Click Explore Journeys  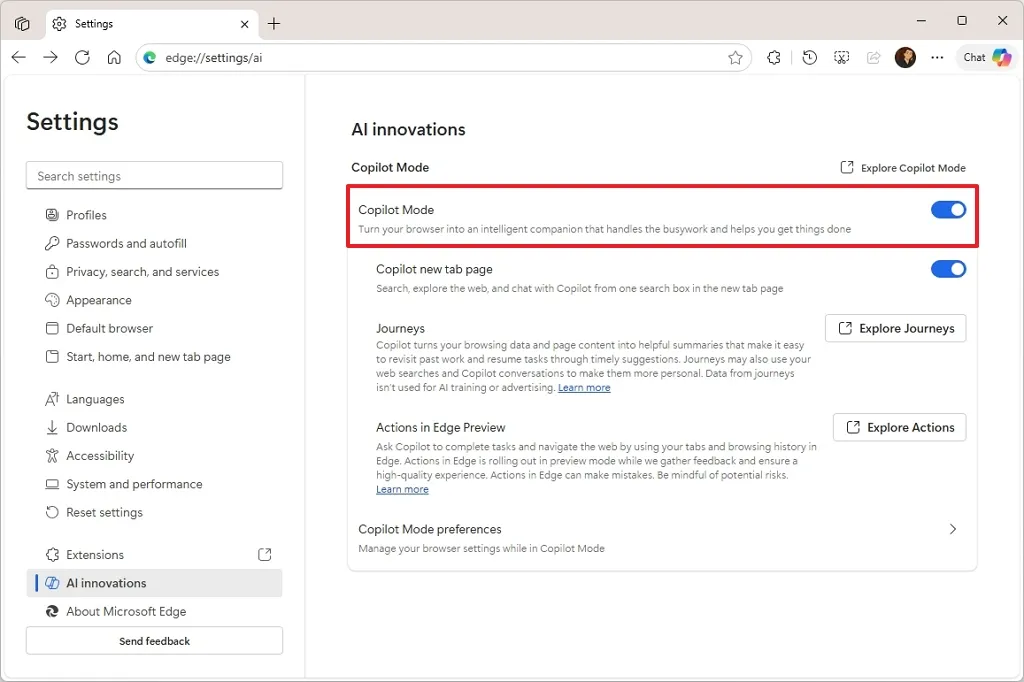click(895, 328)
